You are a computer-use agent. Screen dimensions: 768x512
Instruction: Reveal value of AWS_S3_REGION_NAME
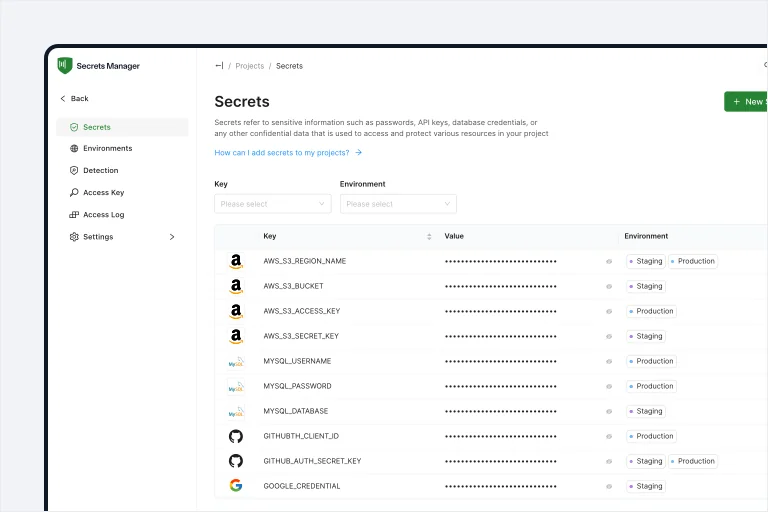coord(609,262)
